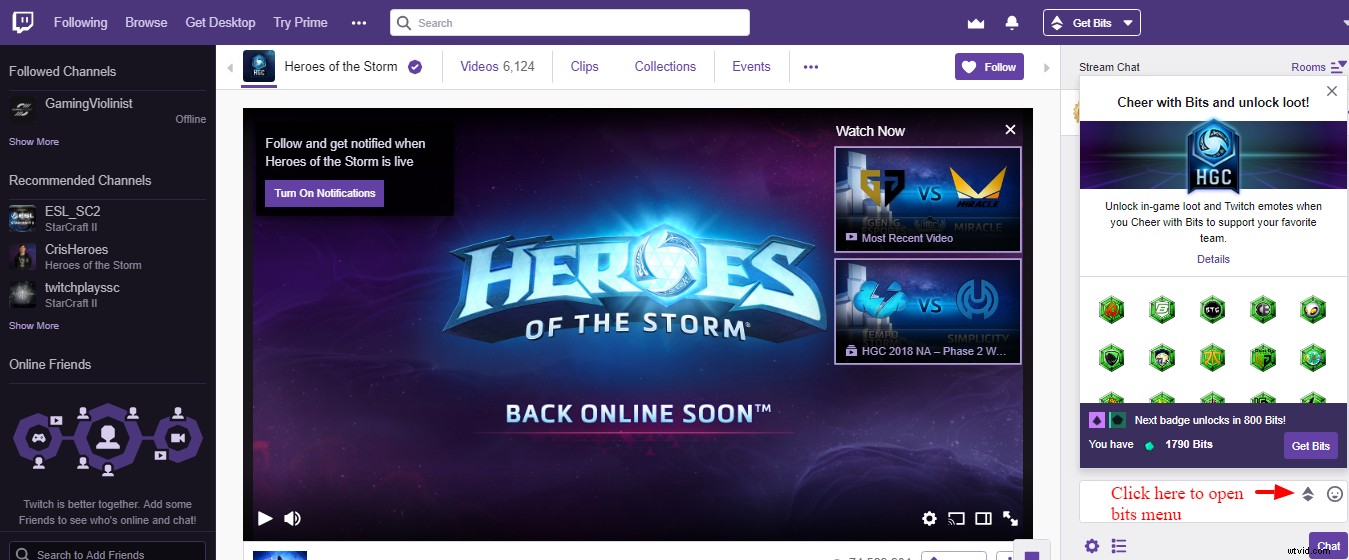This screenshot has width=1349, height=560.
Task: Click the verified checkmark badge by channel name
Action: click(415, 67)
